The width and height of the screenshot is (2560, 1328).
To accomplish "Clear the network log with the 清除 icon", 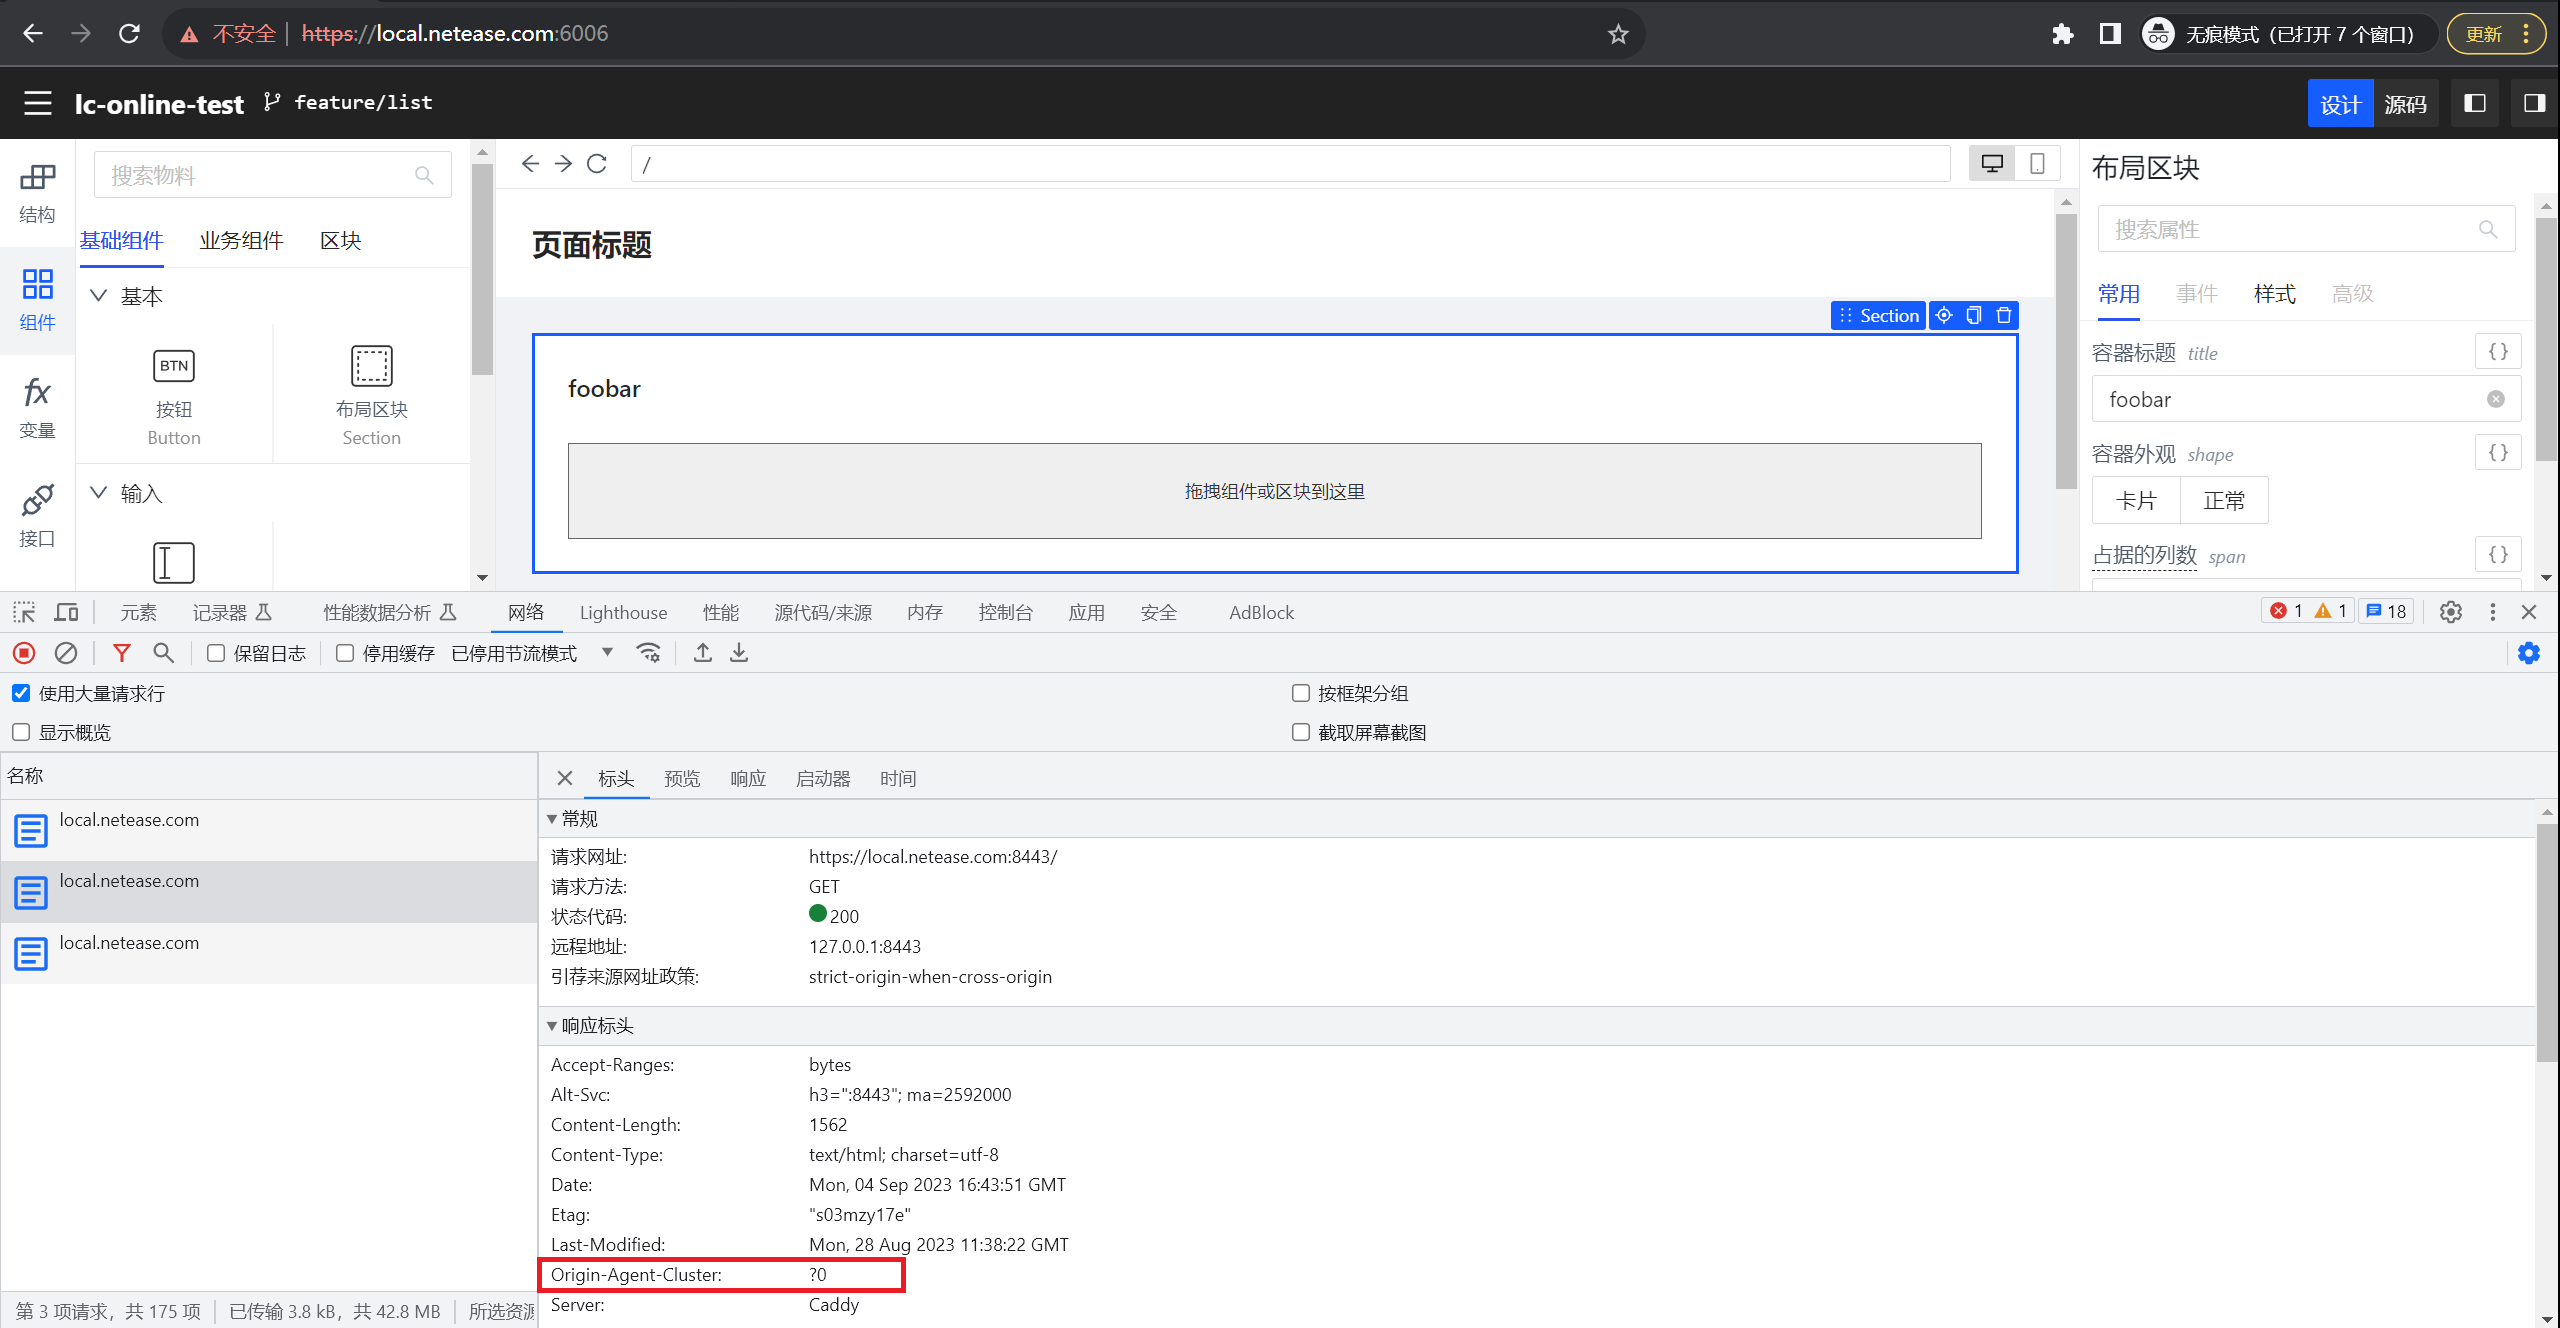I will point(66,652).
